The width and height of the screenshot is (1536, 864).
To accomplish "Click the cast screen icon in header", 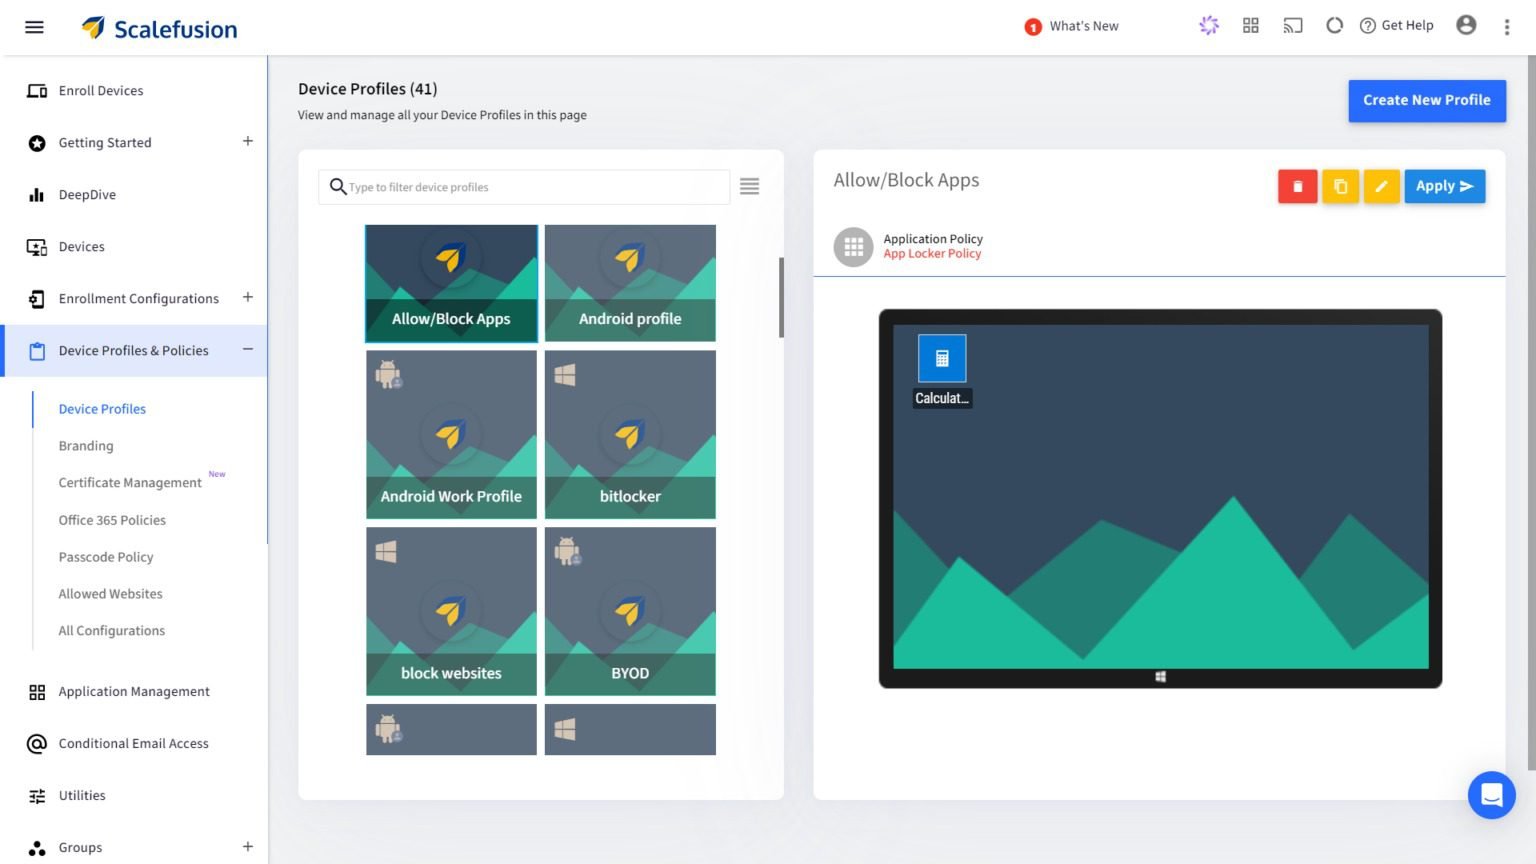I will point(1292,26).
